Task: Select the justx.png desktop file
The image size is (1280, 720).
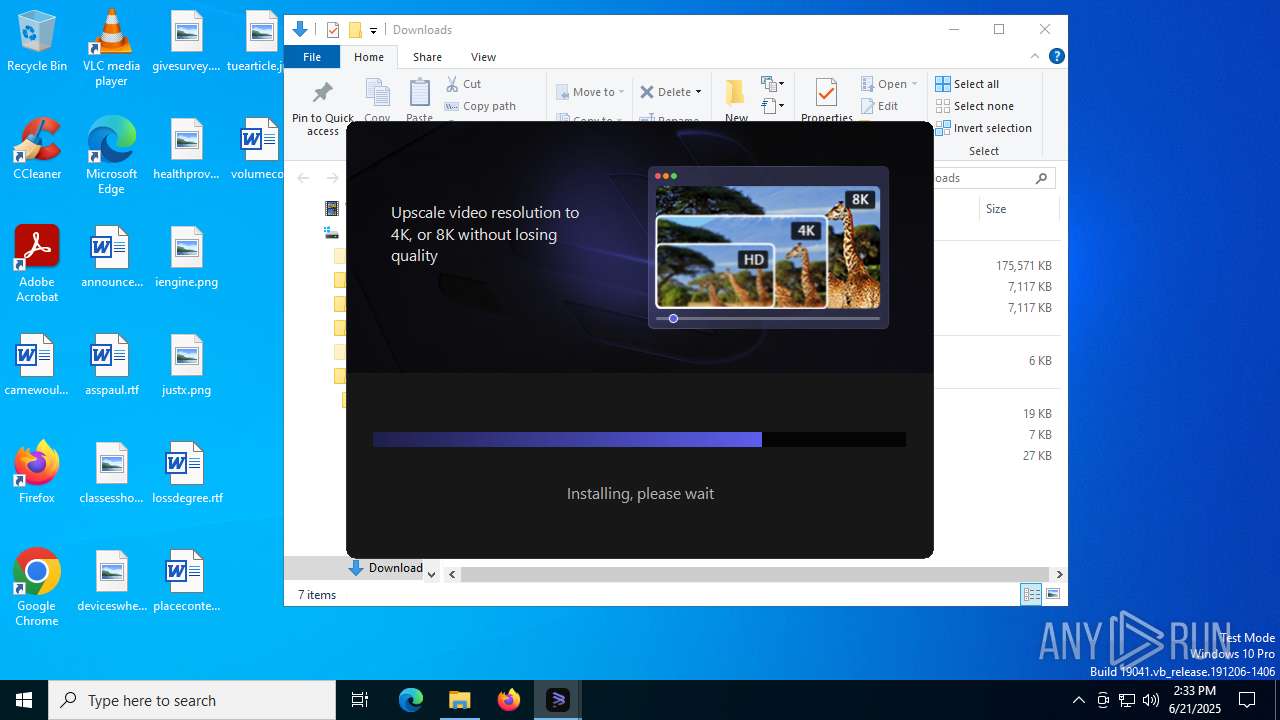Action: coord(187,366)
